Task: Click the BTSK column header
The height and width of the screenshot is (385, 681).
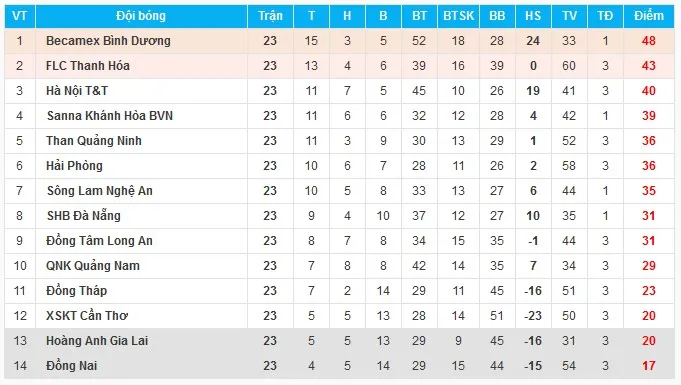Action: pos(458,16)
